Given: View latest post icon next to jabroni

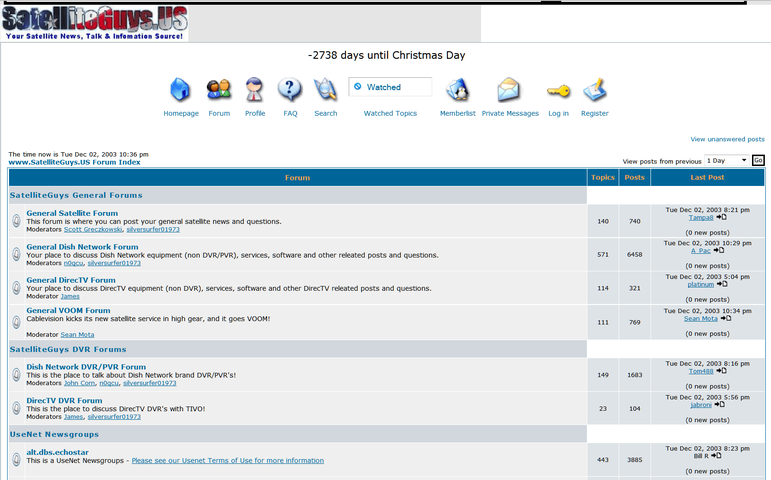Looking at the screenshot, I should coord(719,404).
